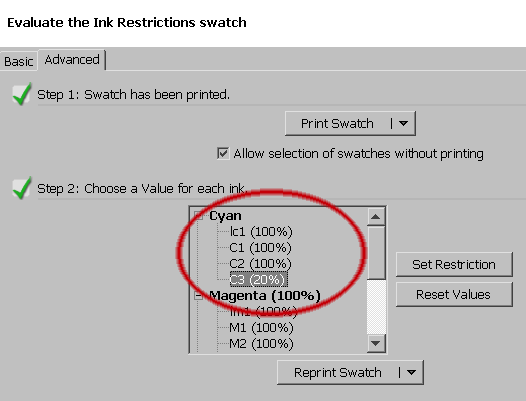This screenshot has height=401, width=526.
Task: Collapse the Cyan tree node
Action: point(199,216)
